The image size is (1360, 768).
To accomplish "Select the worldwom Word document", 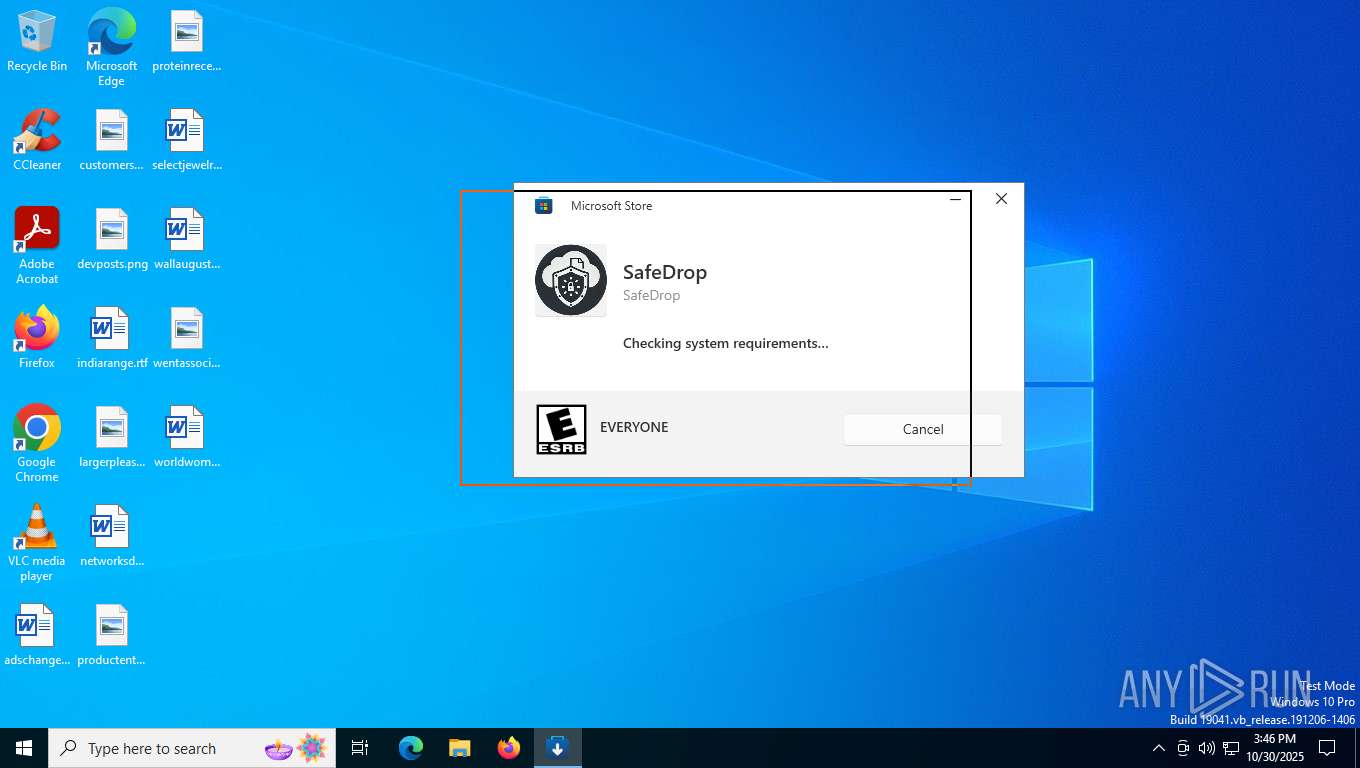I will tap(186, 437).
